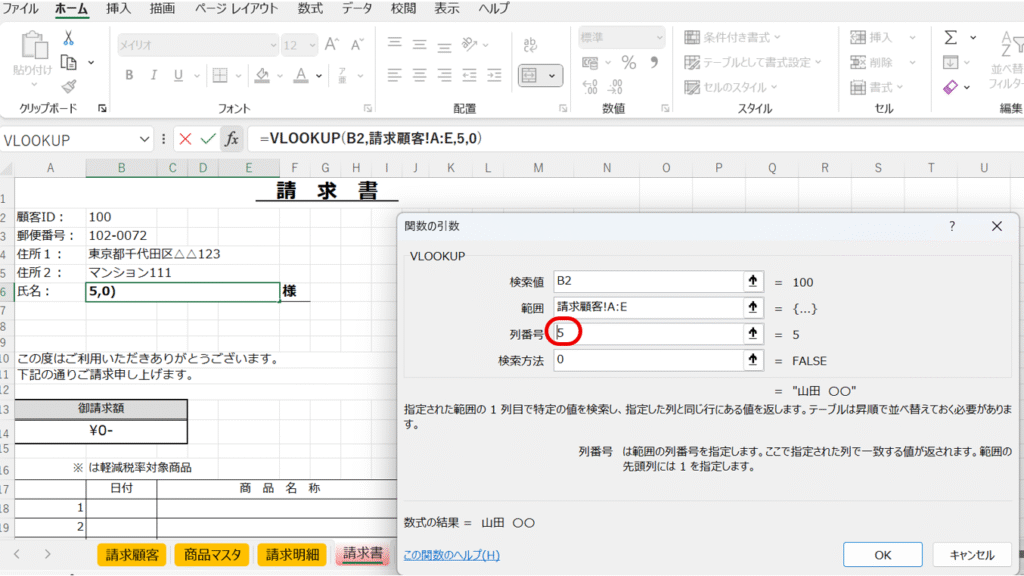Open the この関数のヘルプ link
This screenshot has width=1024, height=576.
(x=451, y=555)
